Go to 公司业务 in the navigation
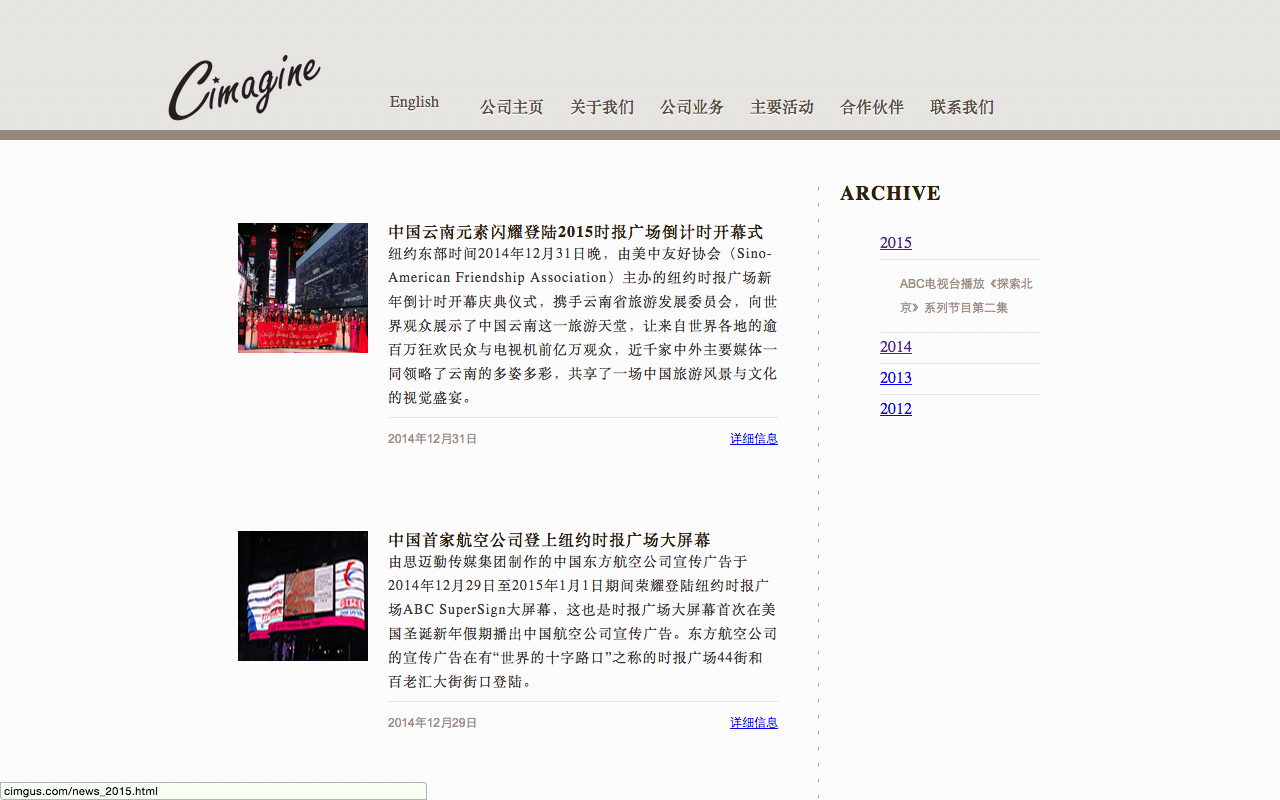The width and height of the screenshot is (1280, 800). pyautogui.click(x=692, y=107)
